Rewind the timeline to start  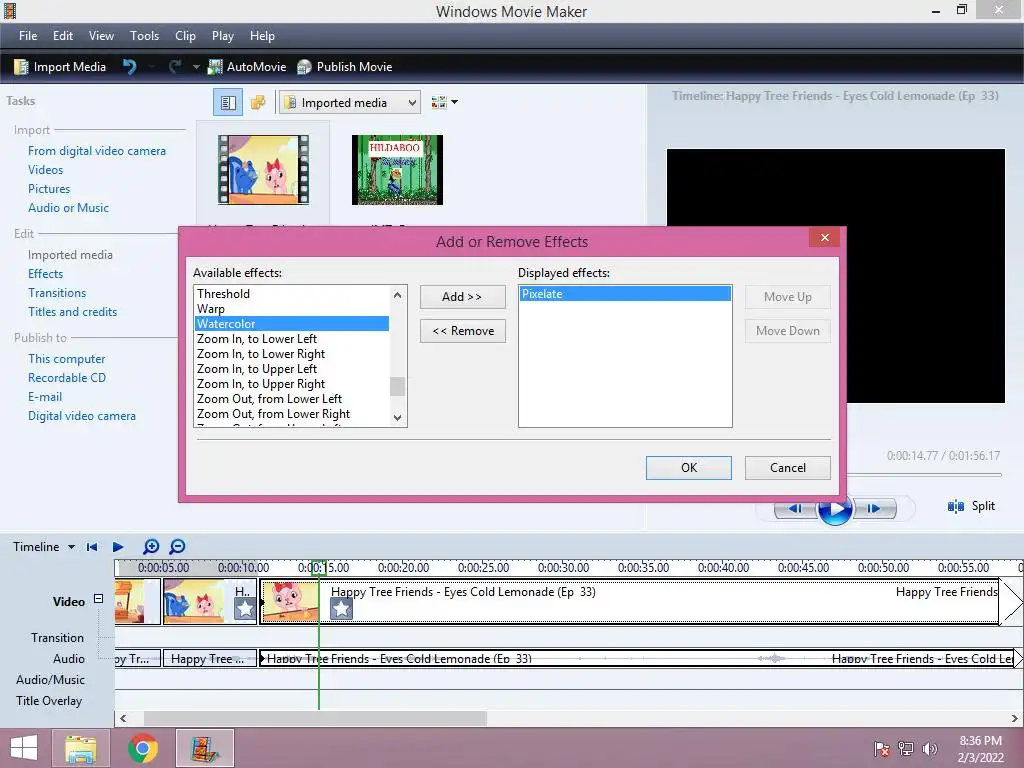coord(92,547)
